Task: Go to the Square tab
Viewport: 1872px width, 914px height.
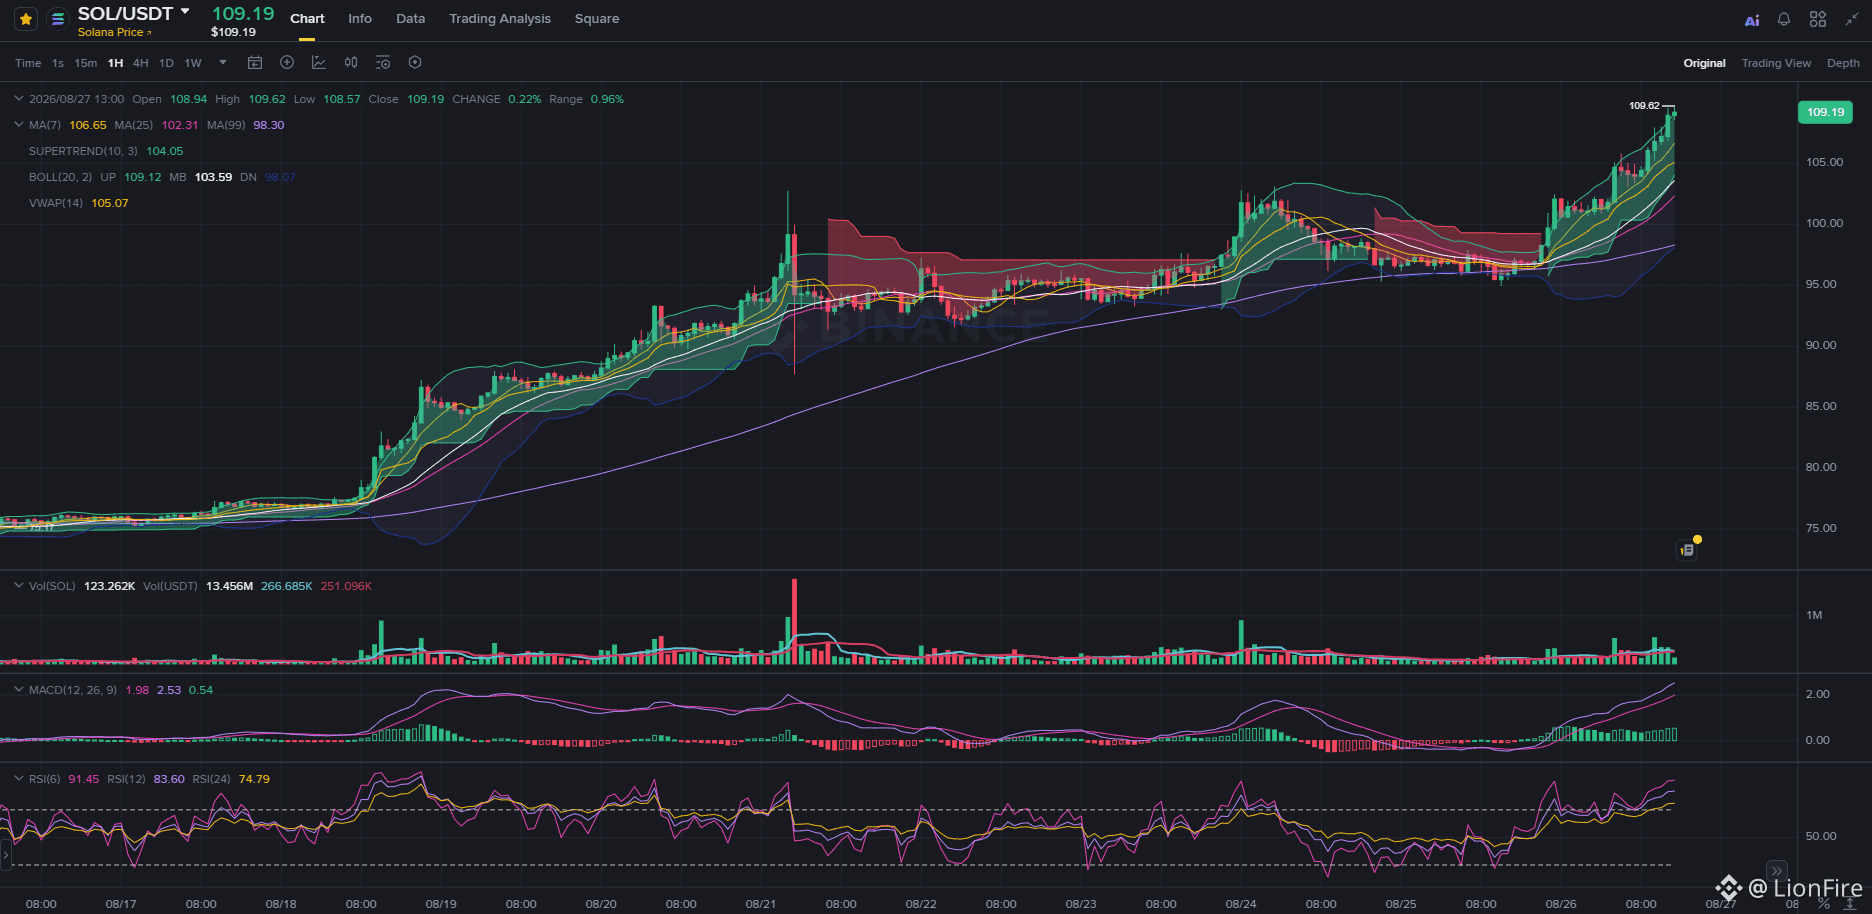Action: click(597, 18)
